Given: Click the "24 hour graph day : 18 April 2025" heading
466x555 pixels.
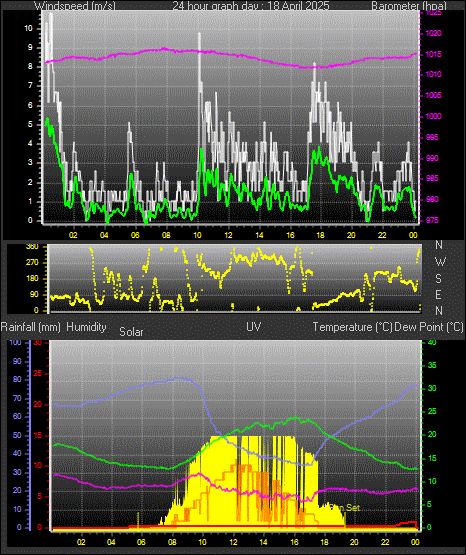Looking at the screenshot, I should 251,6.
